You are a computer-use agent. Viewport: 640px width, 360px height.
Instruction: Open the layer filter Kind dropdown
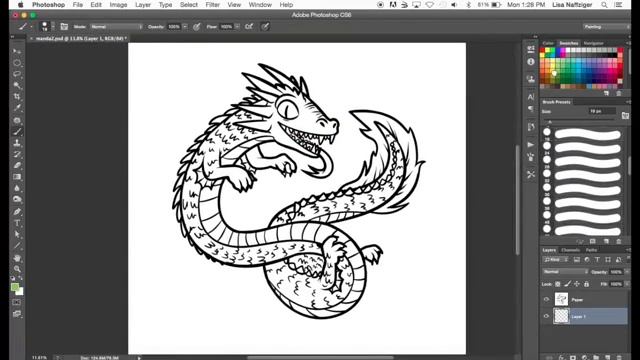[x=556, y=260]
